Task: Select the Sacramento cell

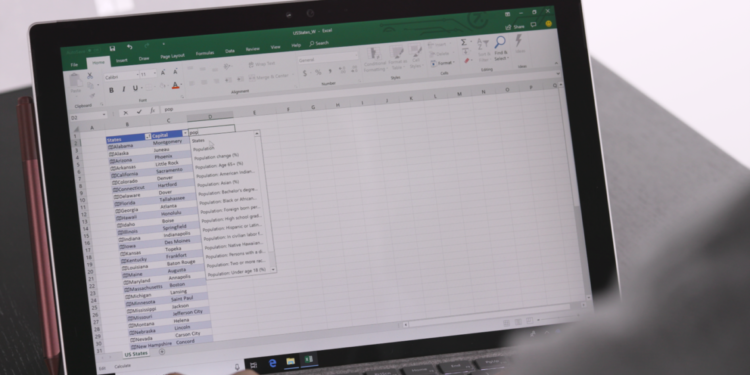Action: [169, 170]
